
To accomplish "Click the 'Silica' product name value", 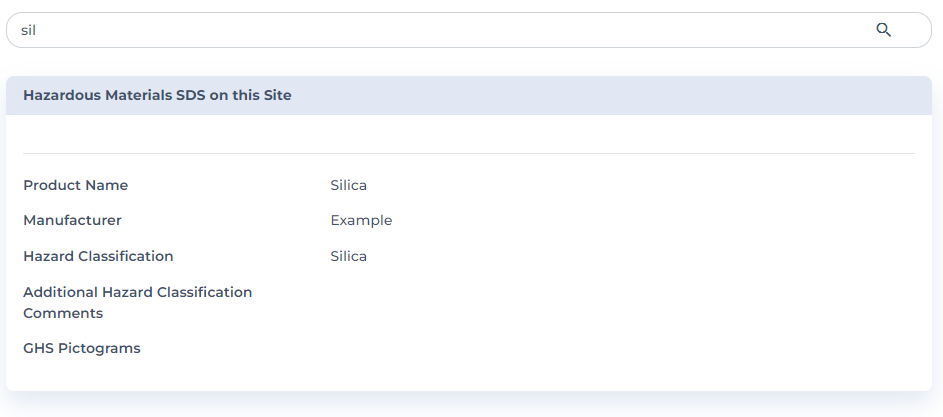I will [348, 185].
